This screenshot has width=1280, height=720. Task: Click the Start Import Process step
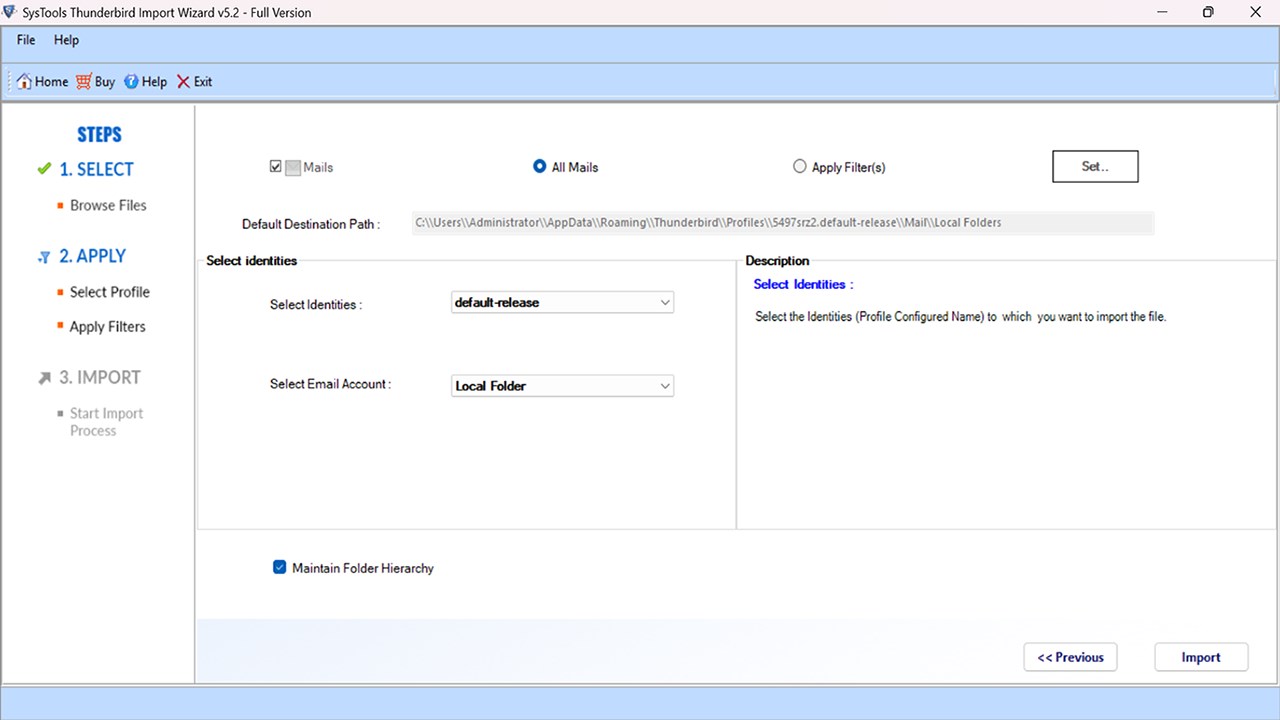(x=106, y=422)
